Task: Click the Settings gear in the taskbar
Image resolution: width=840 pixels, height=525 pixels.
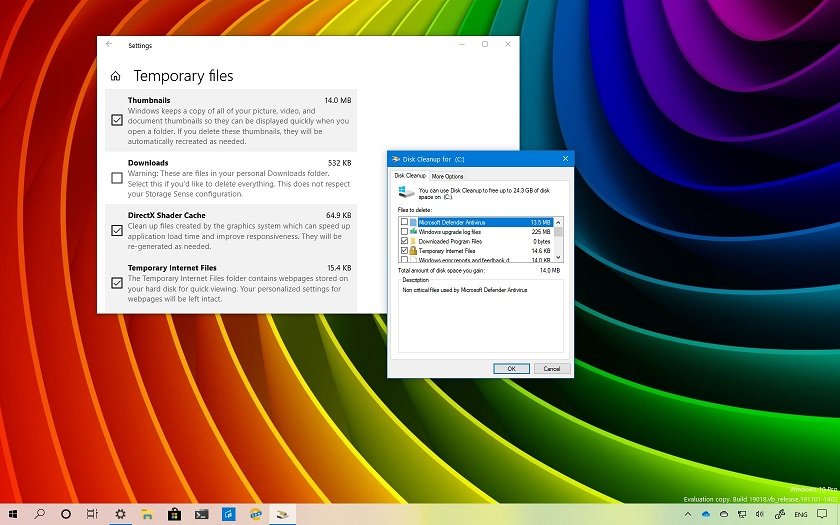Action: click(120, 513)
